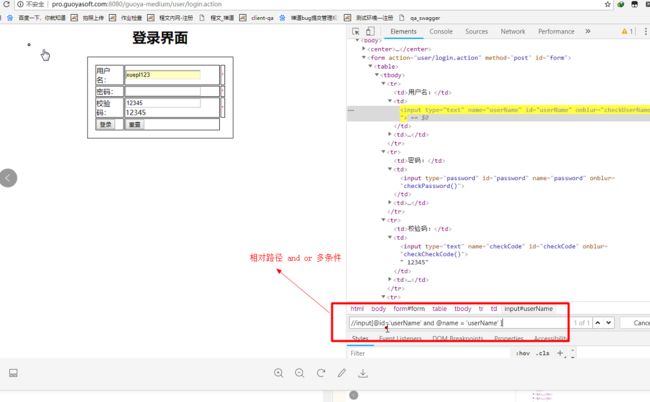This screenshot has width=650, height=402.
Task: Open the DOM Breakpoints pane tab
Action: coord(458,339)
